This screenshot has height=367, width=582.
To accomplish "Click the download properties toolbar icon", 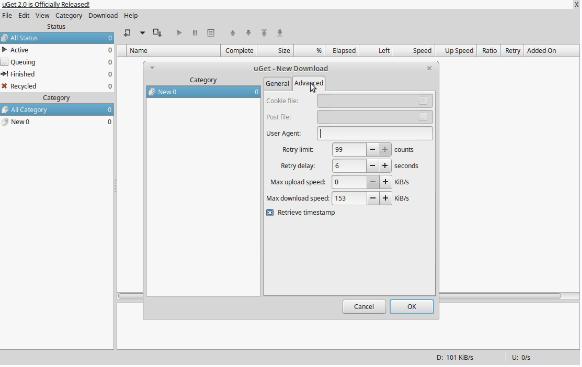I will point(210,33).
